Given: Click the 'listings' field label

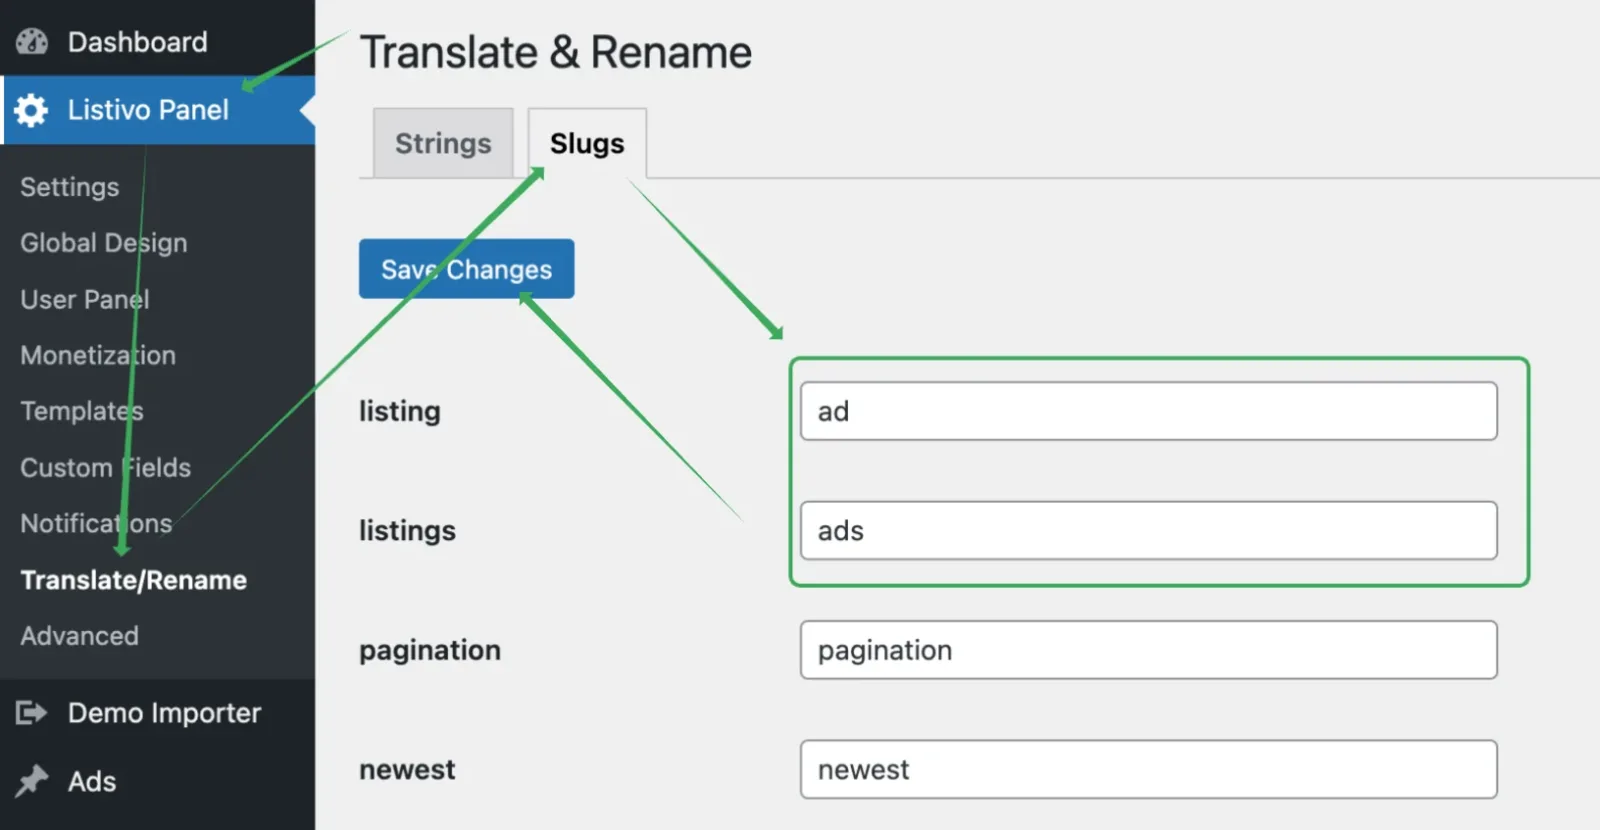Looking at the screenshot, I should coord(407,530).
